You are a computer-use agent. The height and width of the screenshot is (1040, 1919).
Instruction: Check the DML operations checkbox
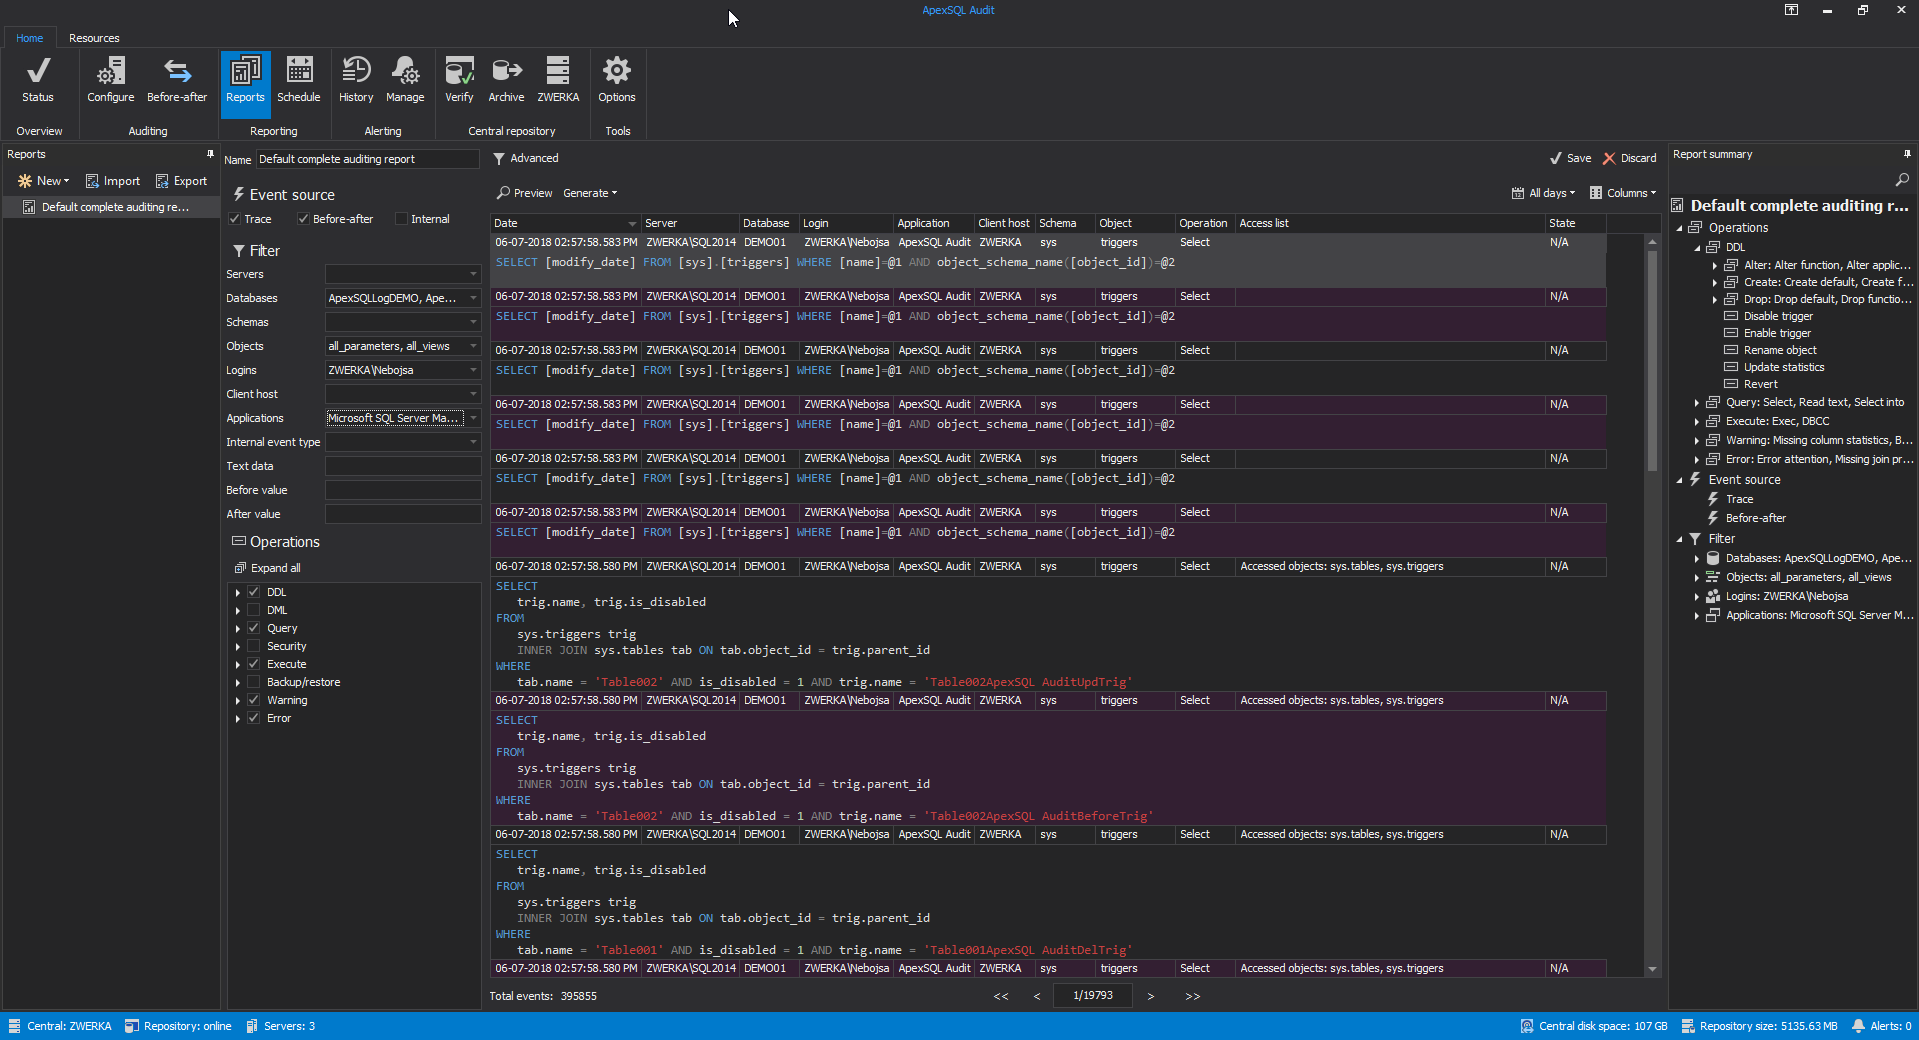point(254,610)
